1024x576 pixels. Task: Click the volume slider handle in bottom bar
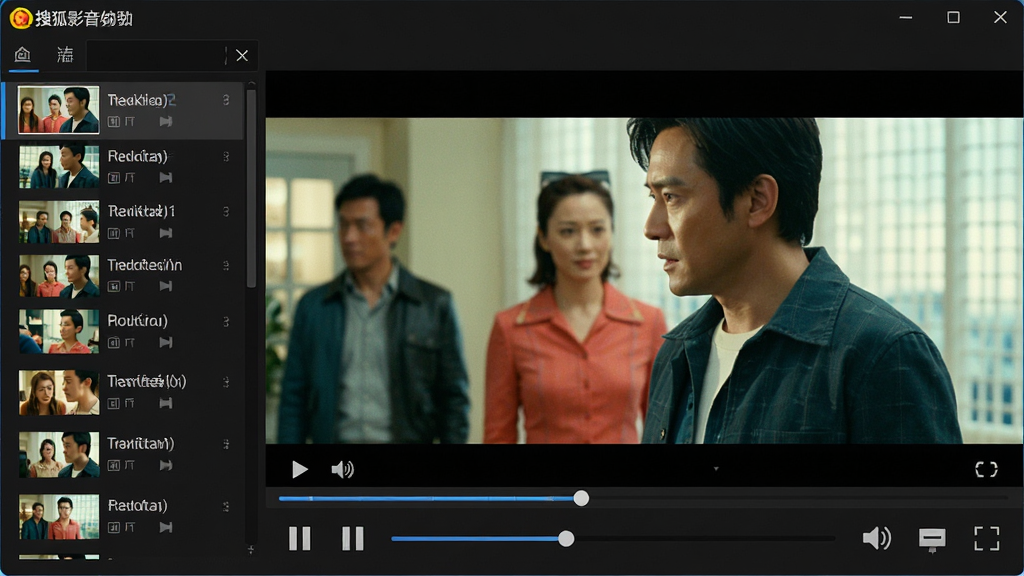pyautogui.click(x=566, y=539)
